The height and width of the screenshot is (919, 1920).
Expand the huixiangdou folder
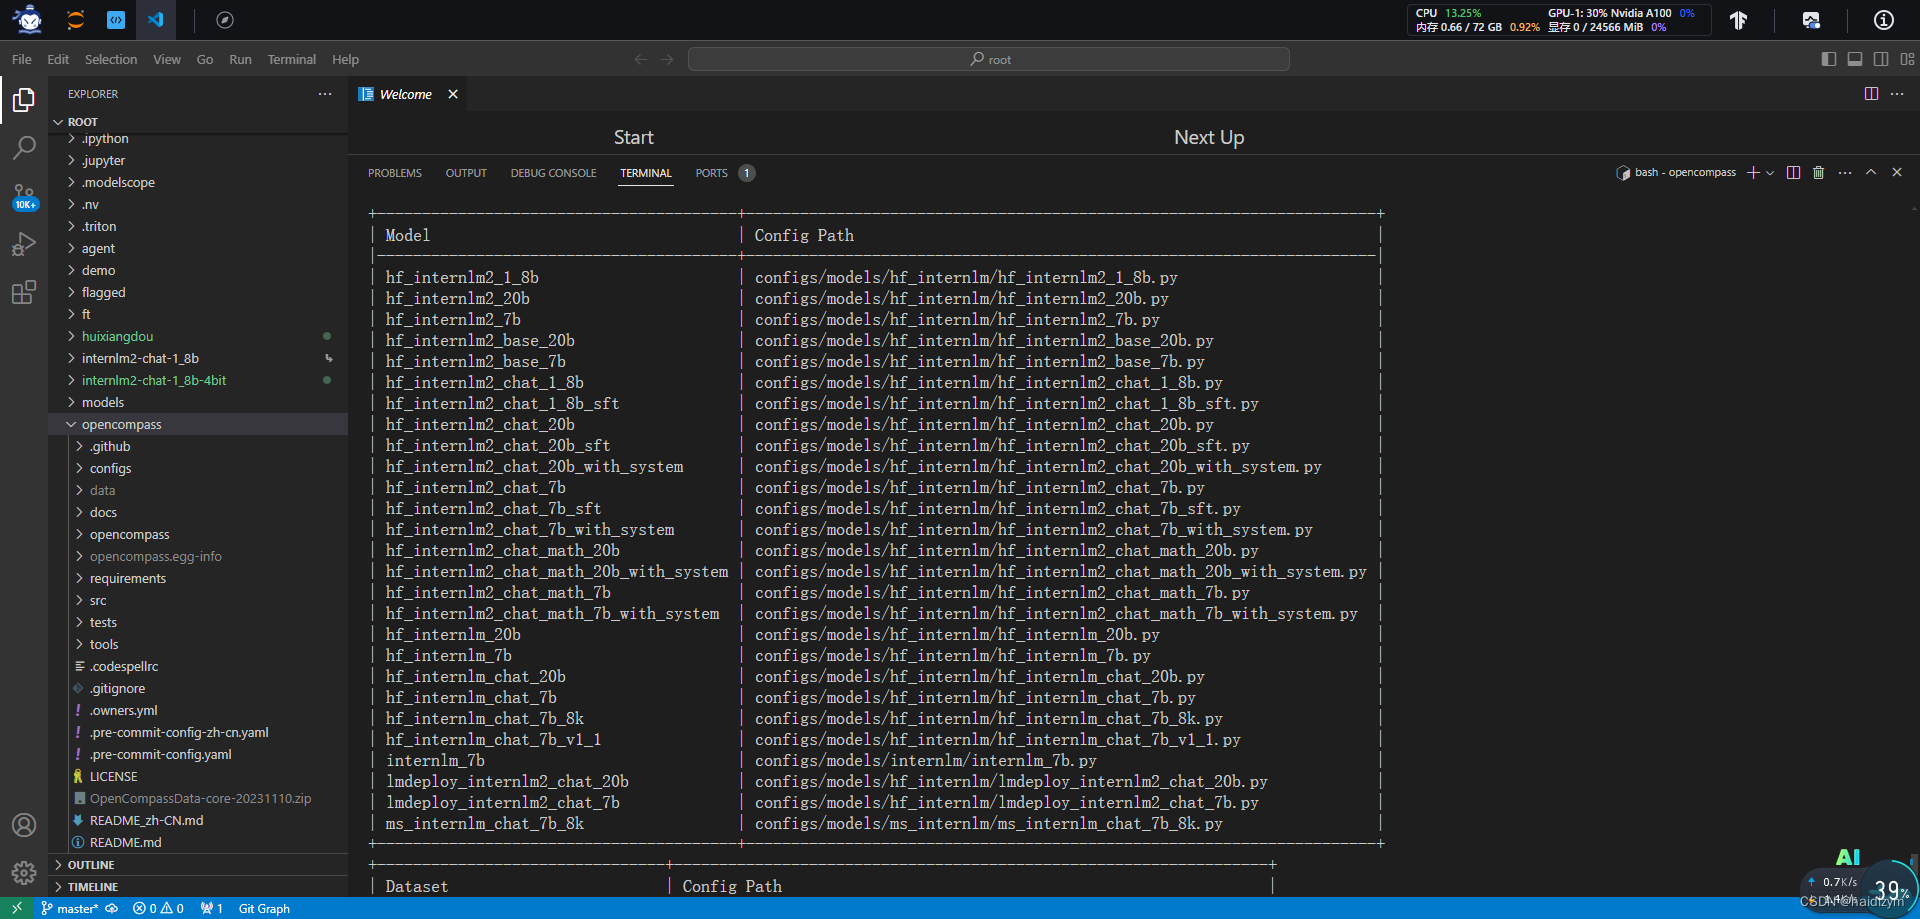[200, 336]
